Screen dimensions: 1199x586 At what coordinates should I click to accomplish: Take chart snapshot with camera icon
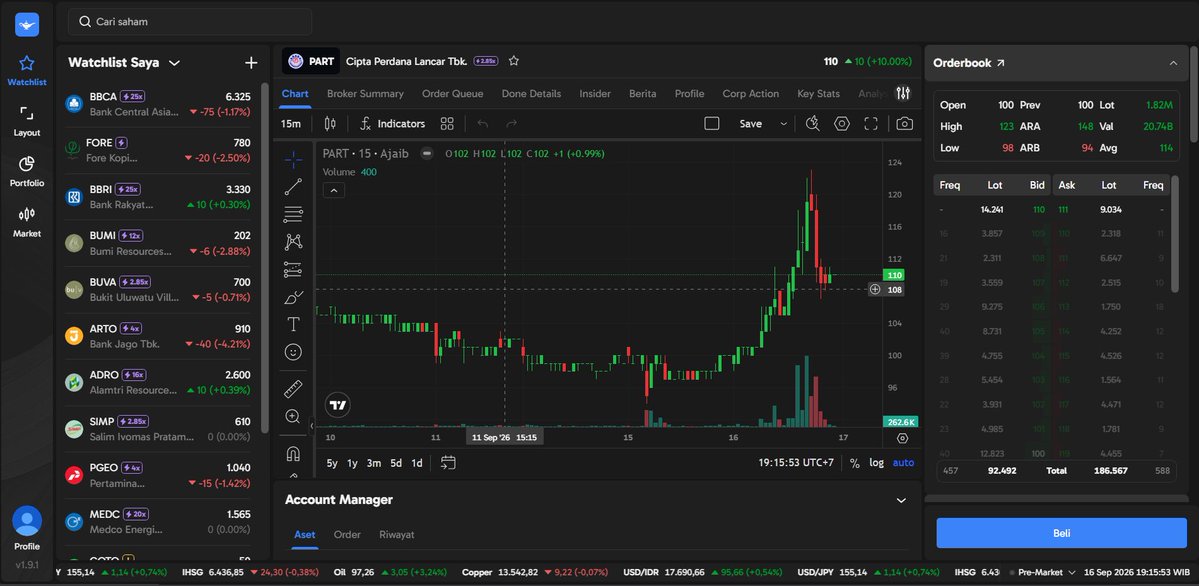(904, 123)
